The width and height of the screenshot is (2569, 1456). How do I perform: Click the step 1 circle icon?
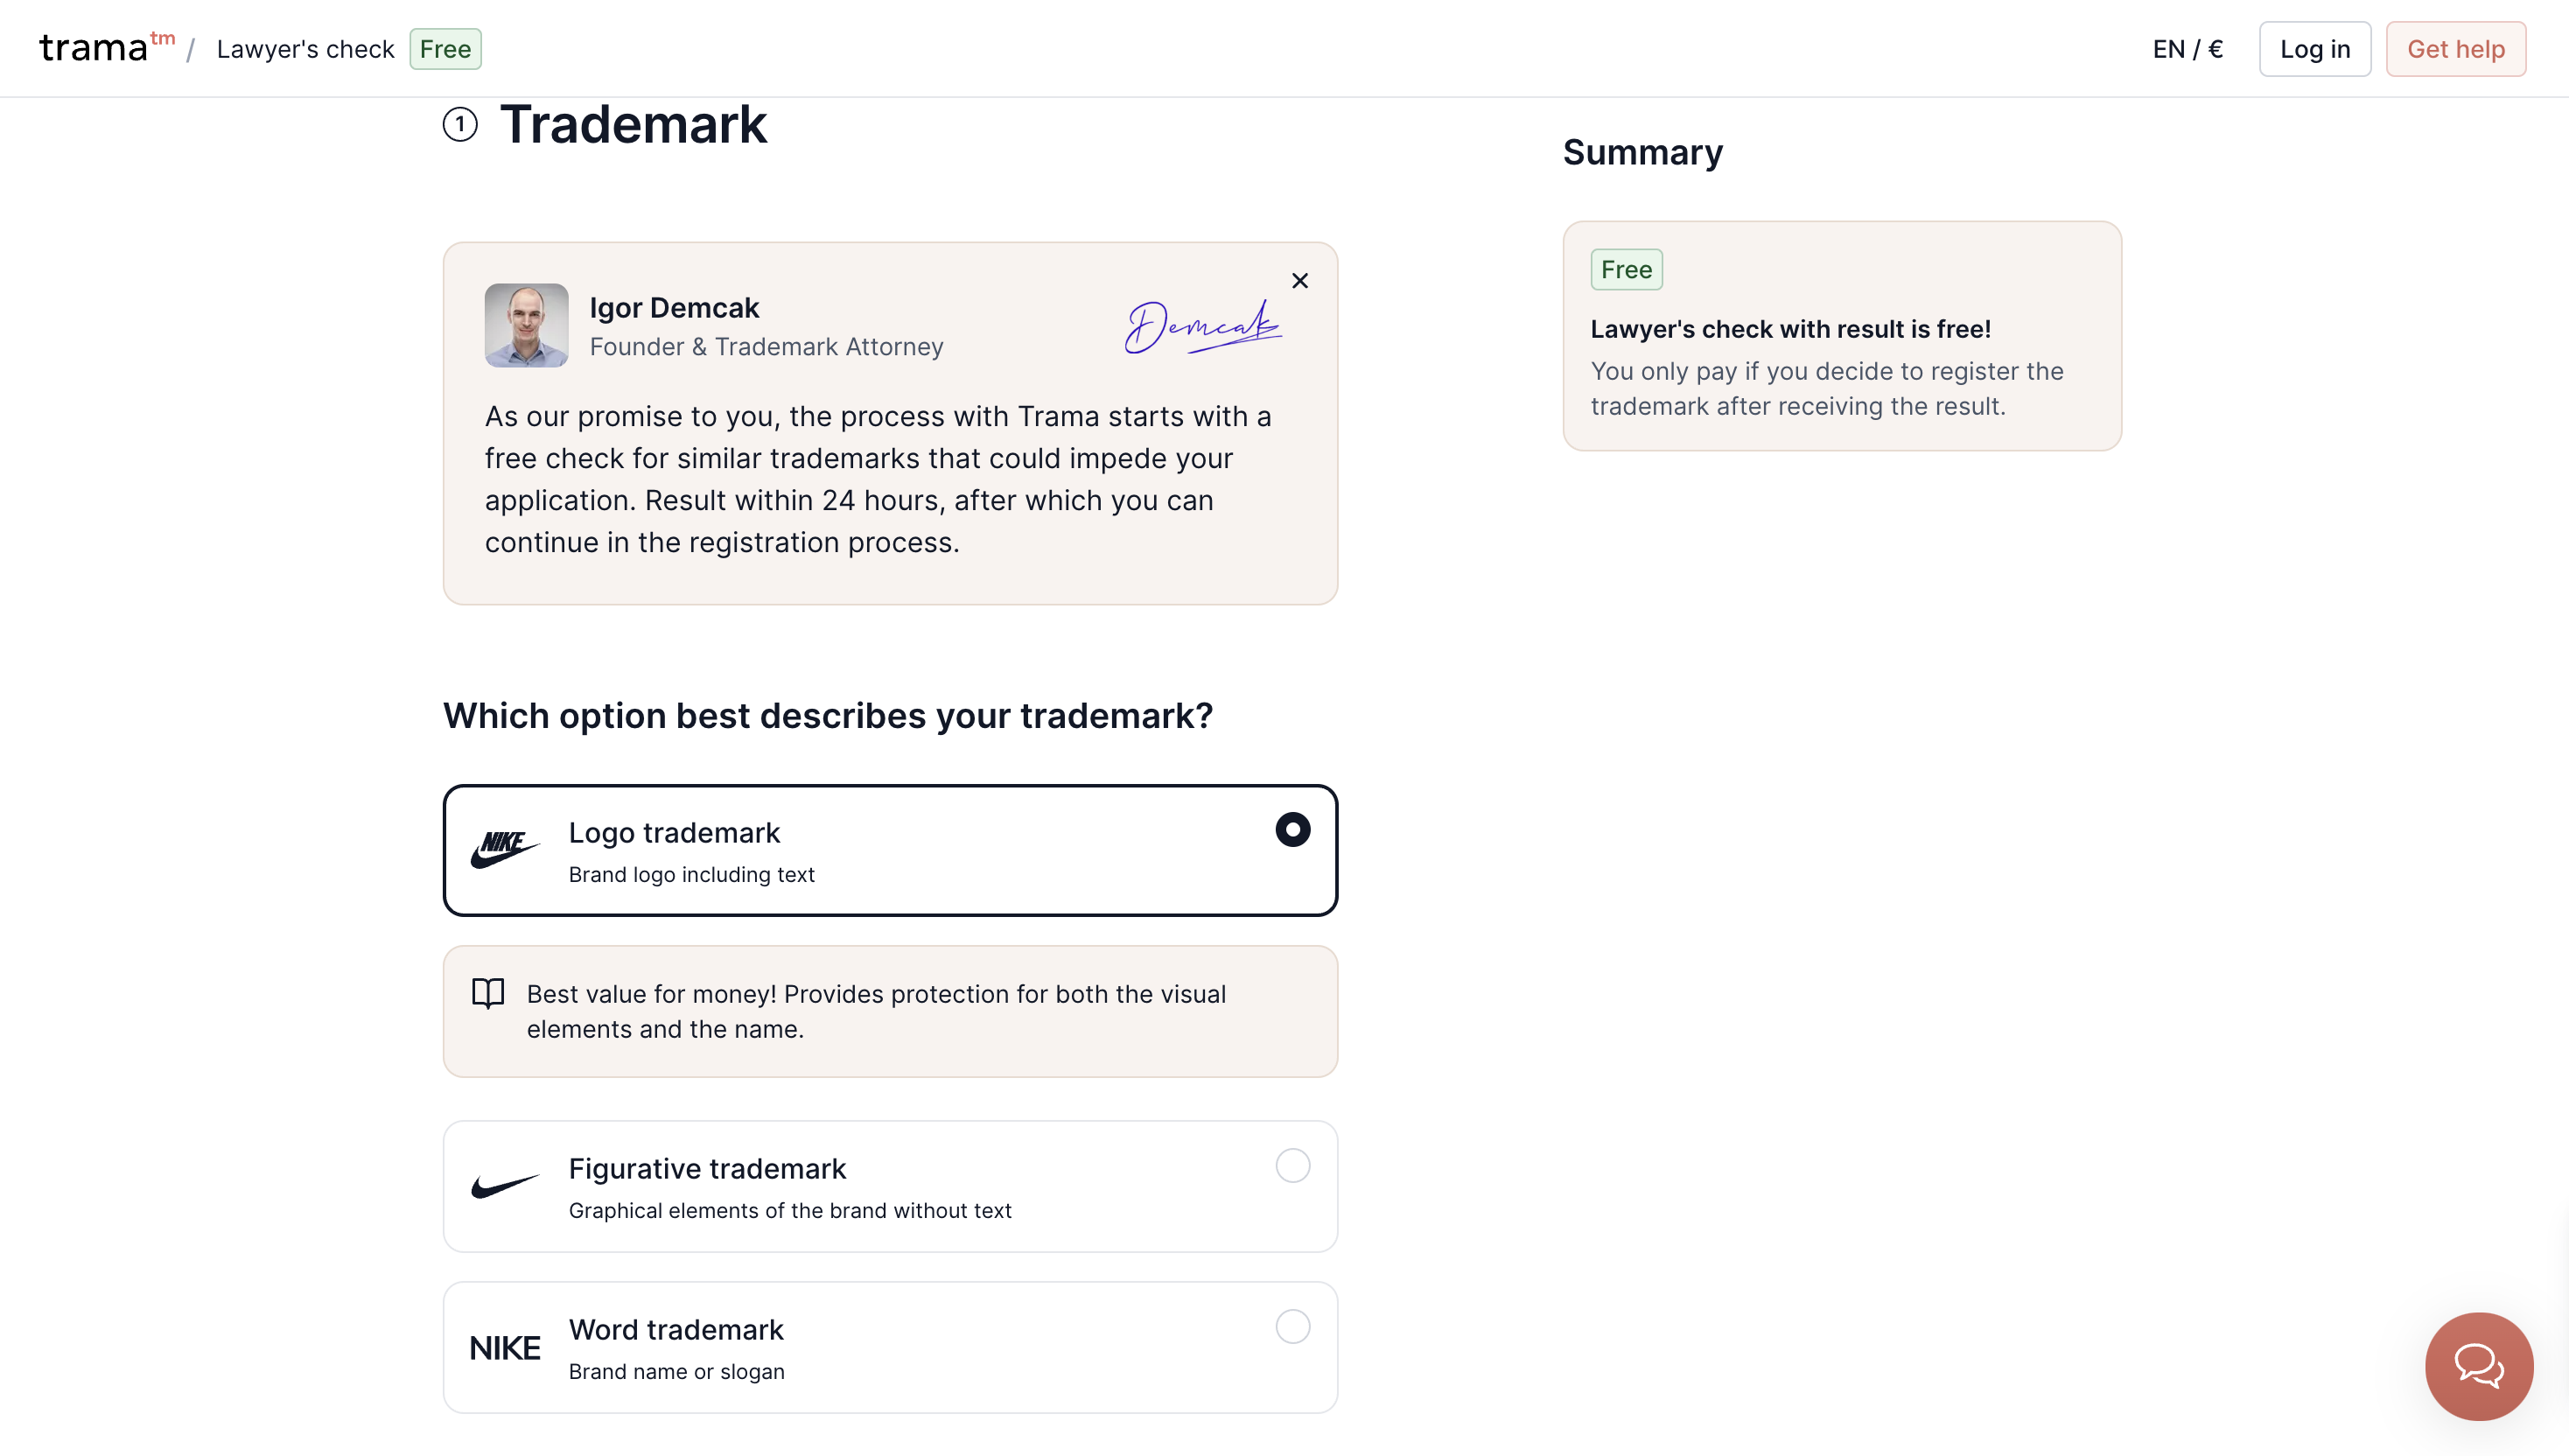click(x=460, y=125)
